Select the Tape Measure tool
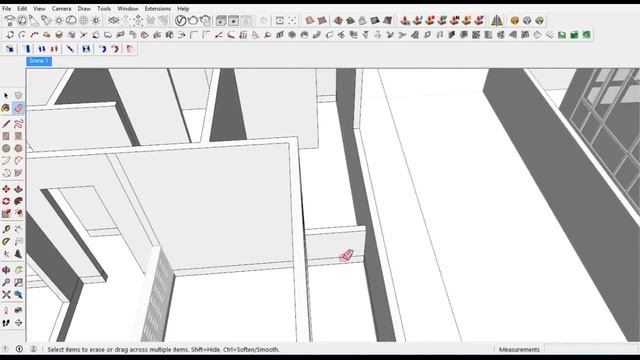This screenshot has height=360, width=640. coord(6,229)
